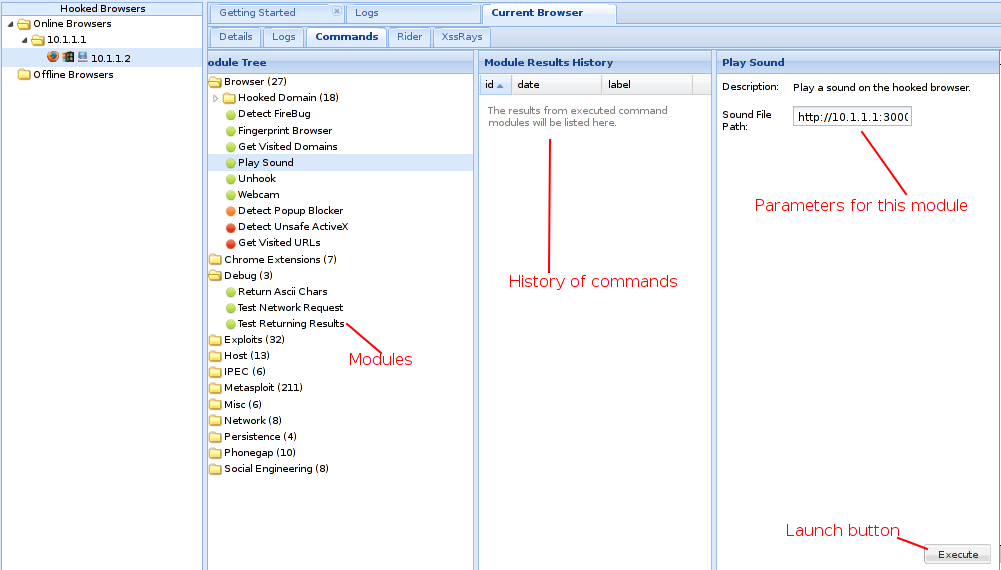The image size is (1001, 570).
Task: Collapse the 10.1.1.1 tree node
Action: (x=25, y=40)
